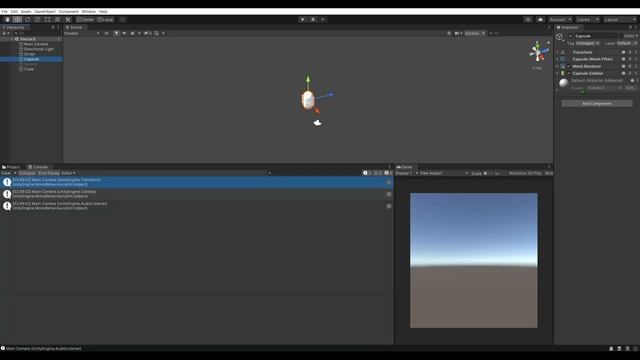Click the green Y-axis arrow handle
The image size is (640, 360).
pyautogui.click(x=308, y=79)
